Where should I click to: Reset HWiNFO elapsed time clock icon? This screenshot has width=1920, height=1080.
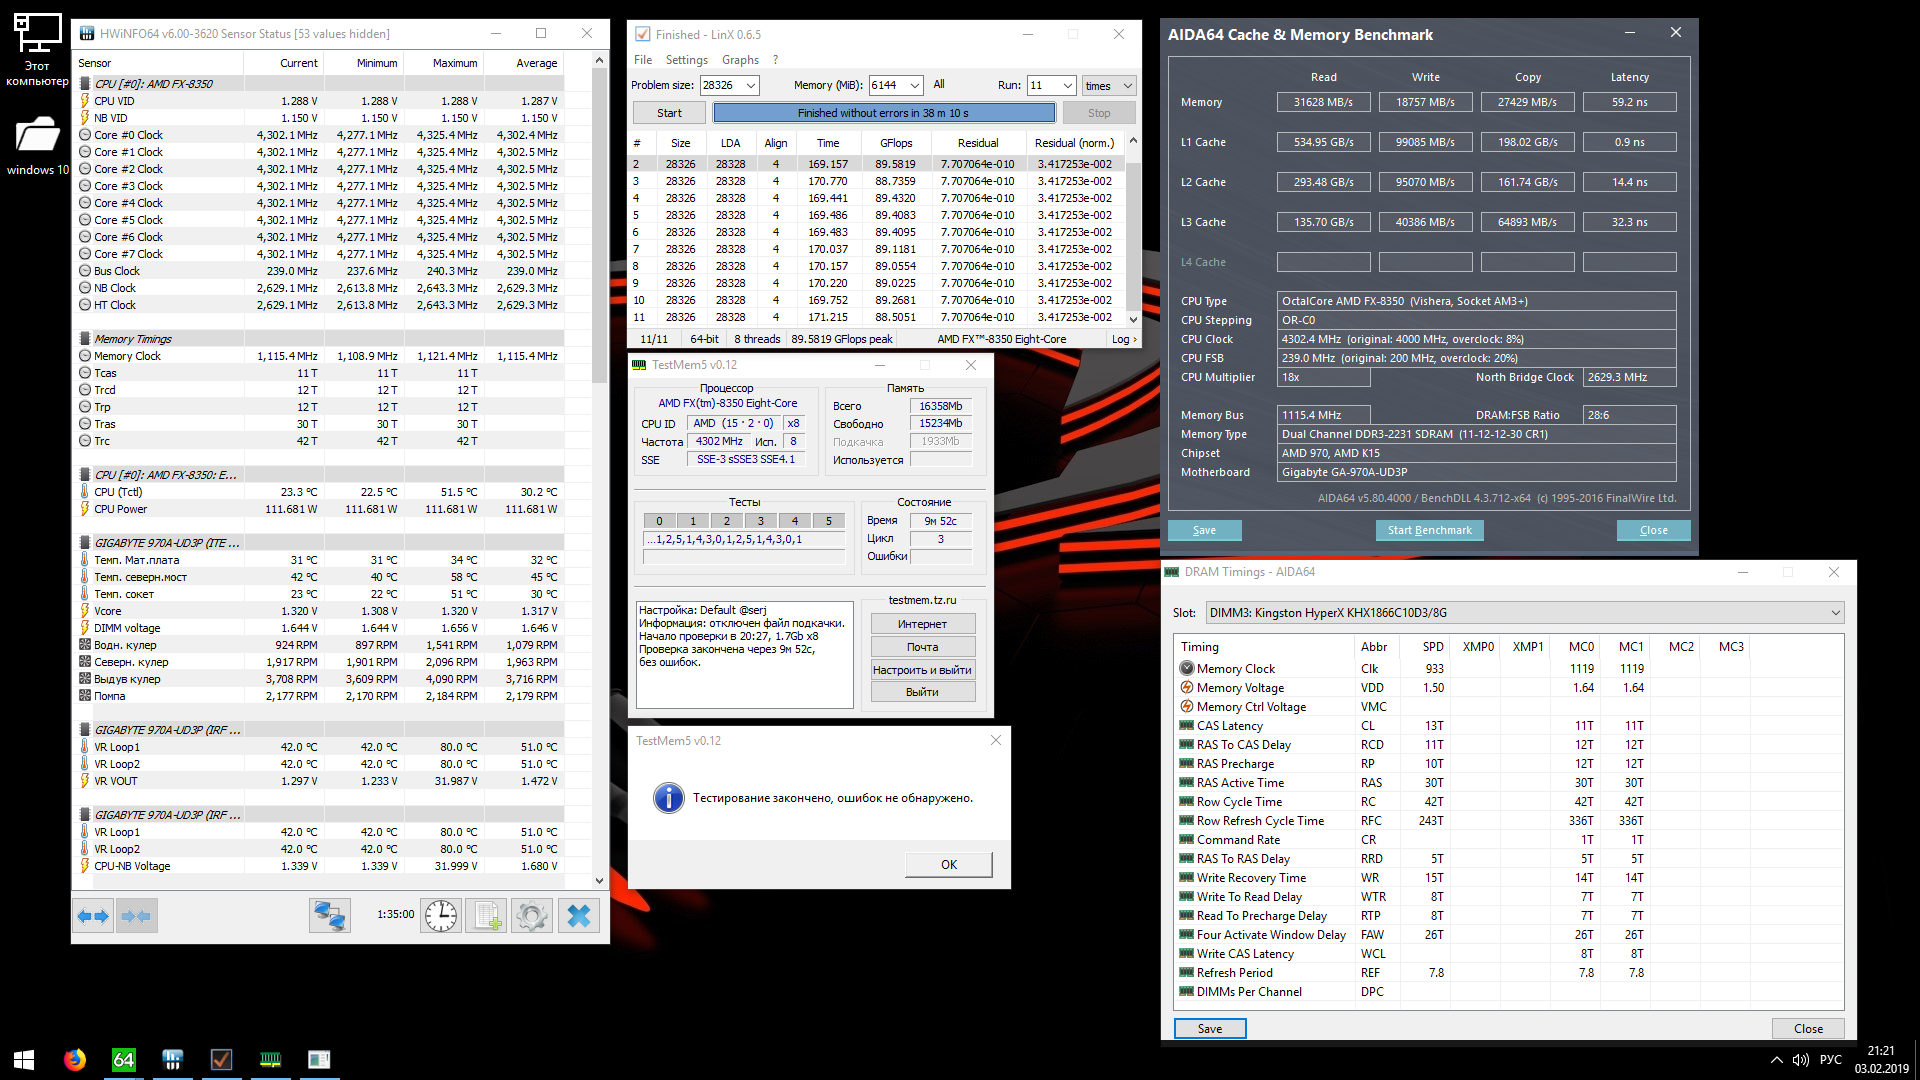tap(441, 916)
